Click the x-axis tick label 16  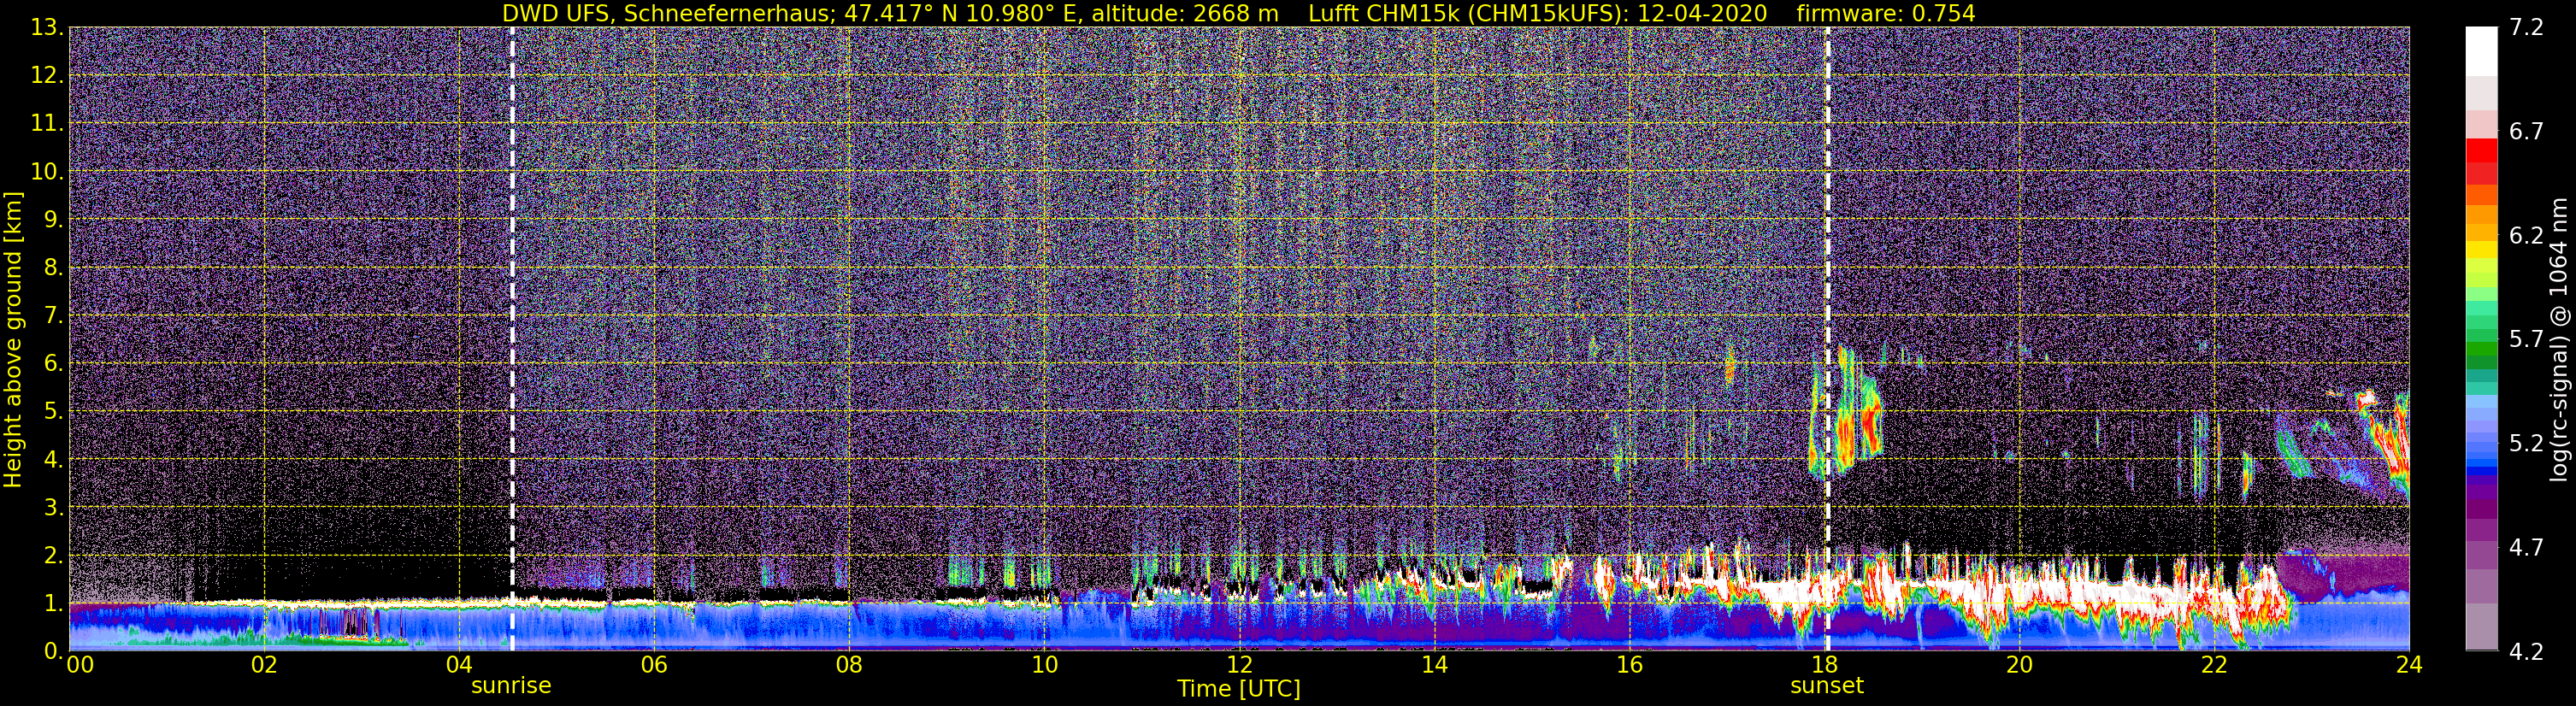click(1629, 665)
